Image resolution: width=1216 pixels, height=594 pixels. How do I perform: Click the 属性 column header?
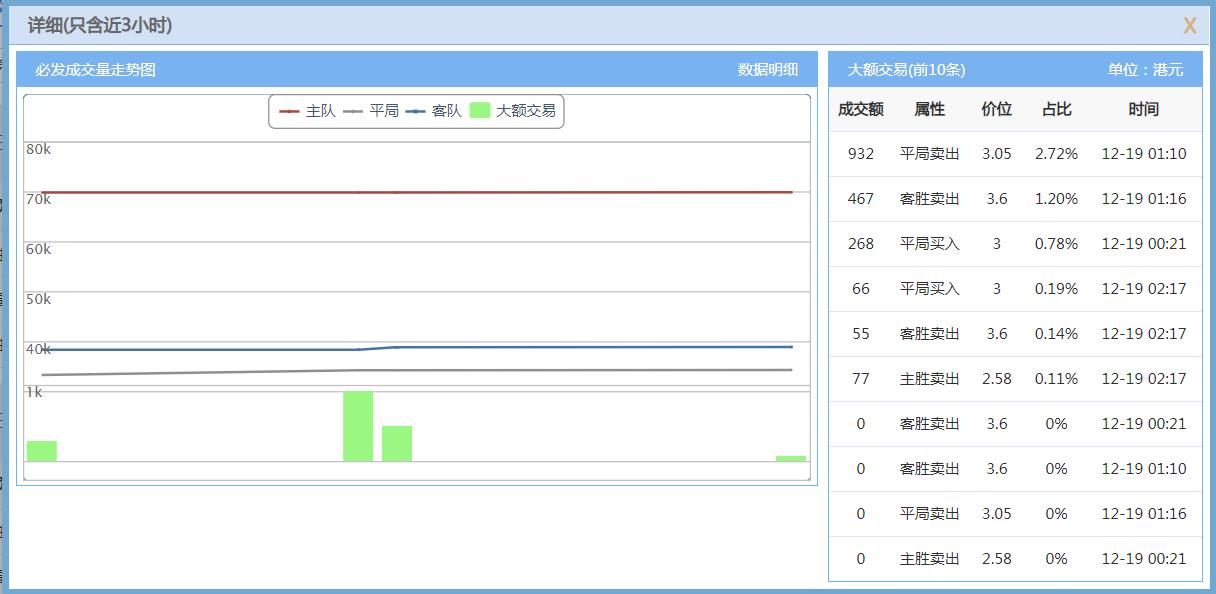pos(927,109)
